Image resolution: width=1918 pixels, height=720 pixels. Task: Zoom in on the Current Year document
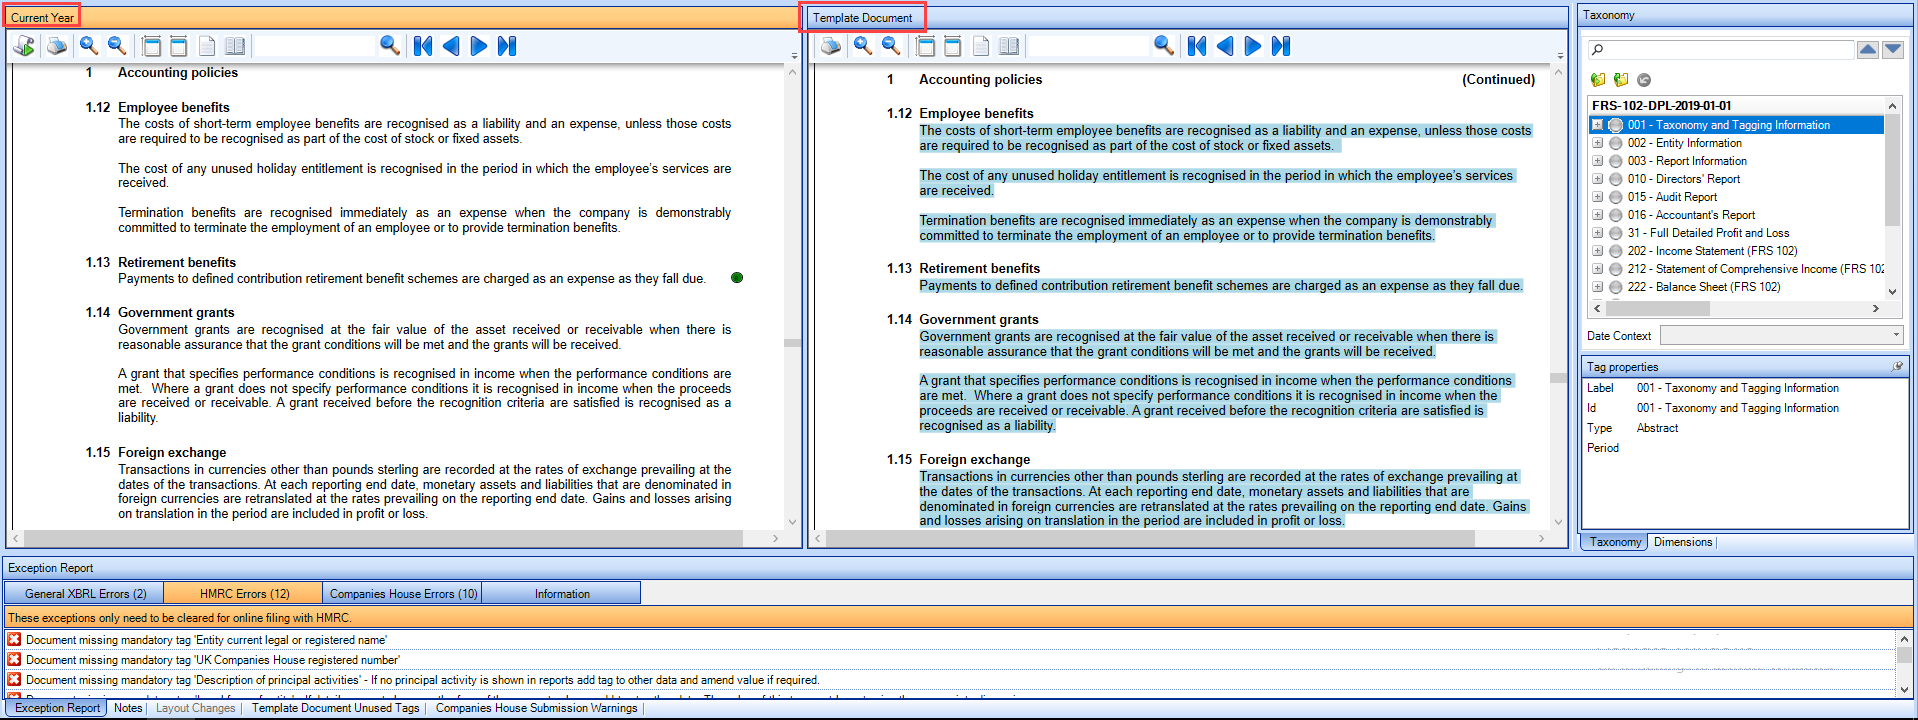click(89, 46)
